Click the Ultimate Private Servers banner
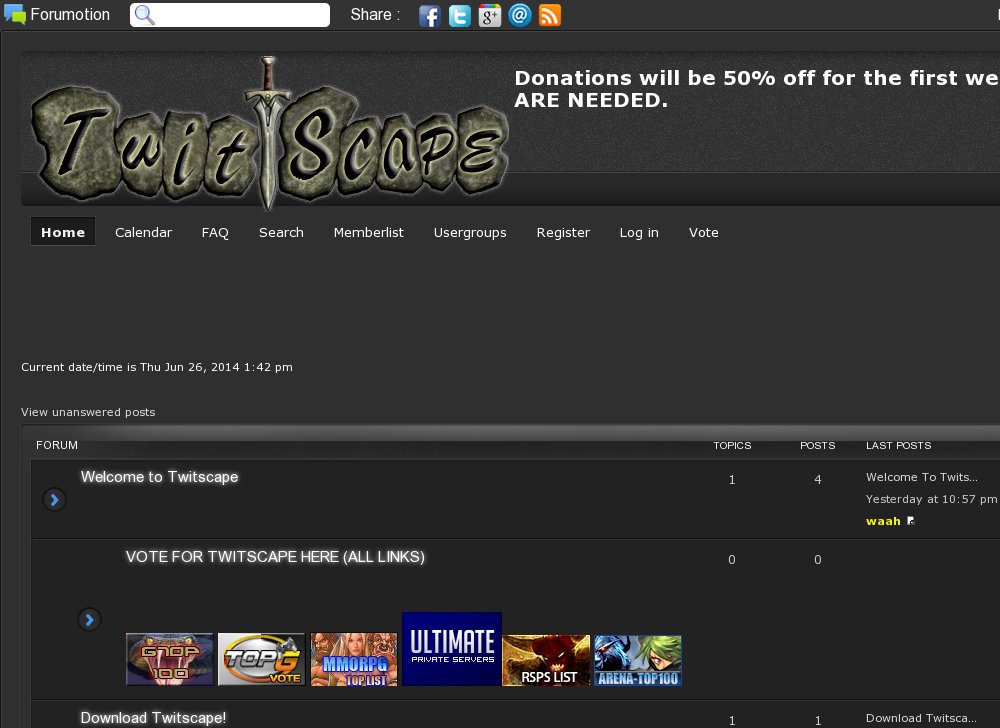This screenshot has width=1000, height=728. [x=452, y=649]
